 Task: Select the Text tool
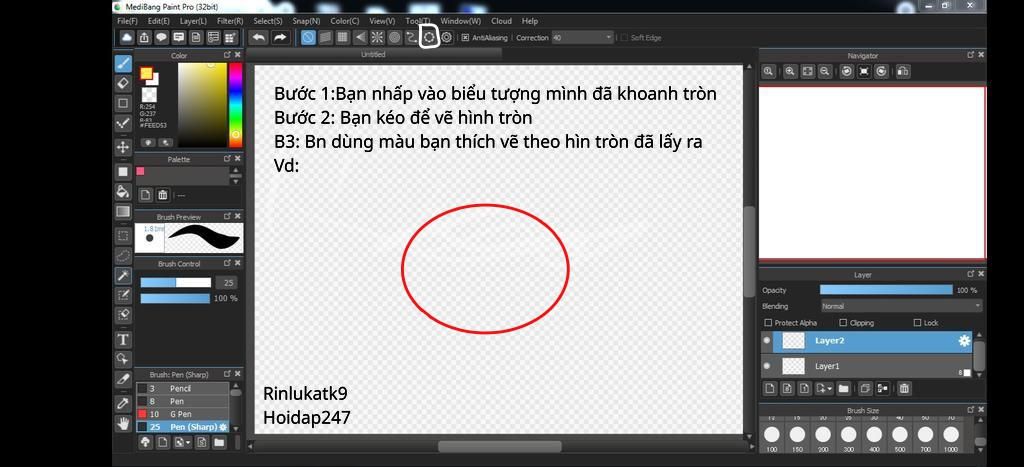[123, 339]
